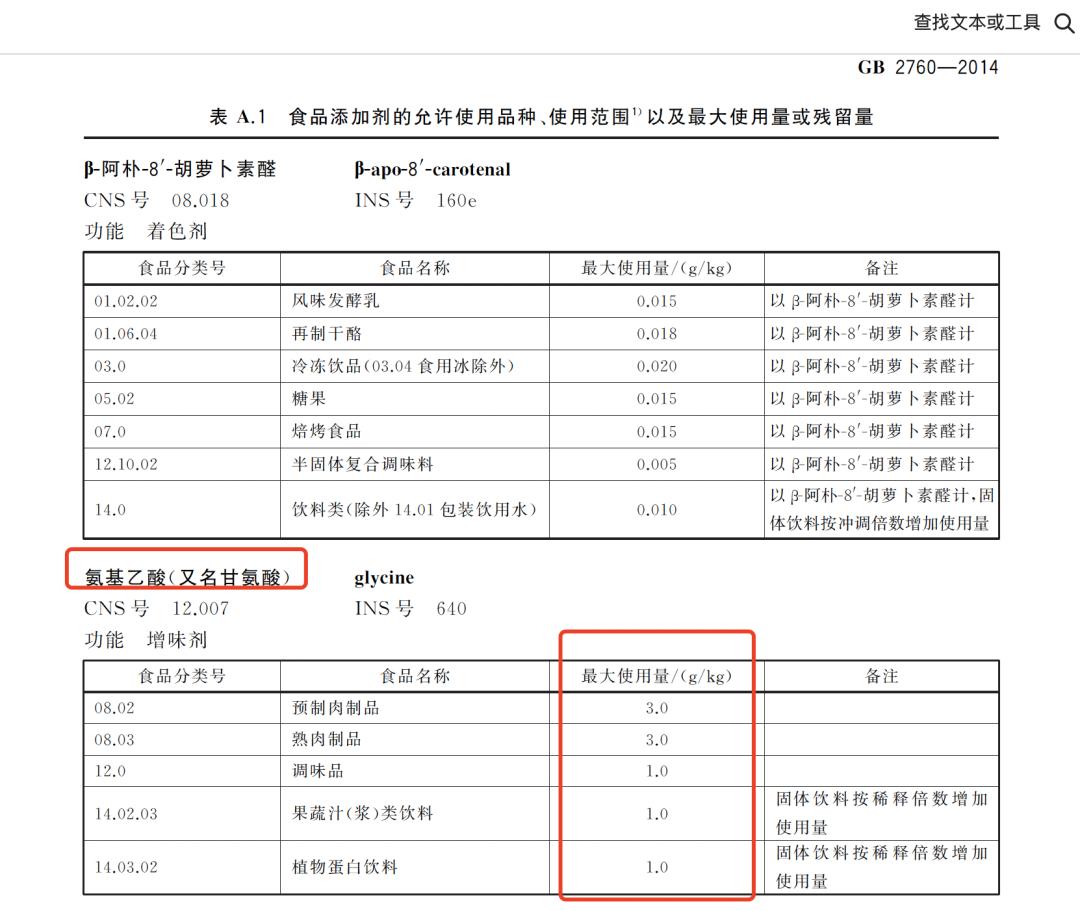Click the GB 2760—2014 standard number header

point(928,67)
